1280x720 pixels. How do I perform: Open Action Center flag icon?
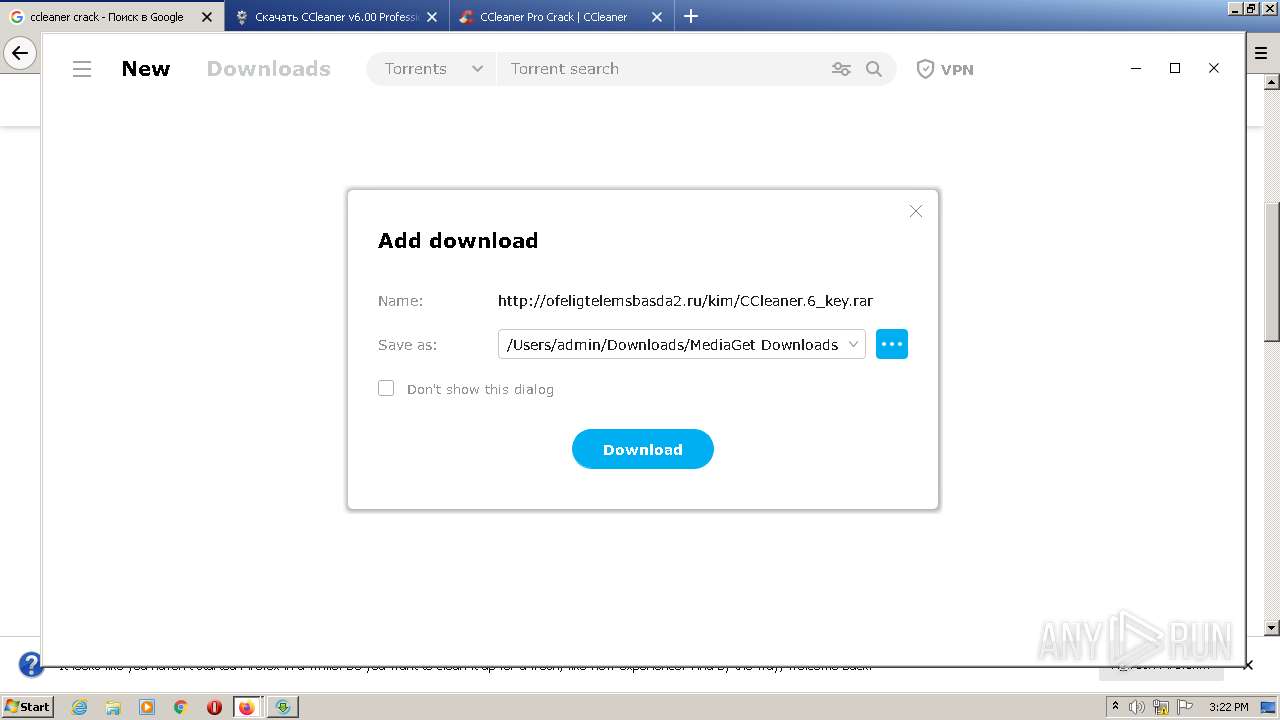(x=1183, y=707)
